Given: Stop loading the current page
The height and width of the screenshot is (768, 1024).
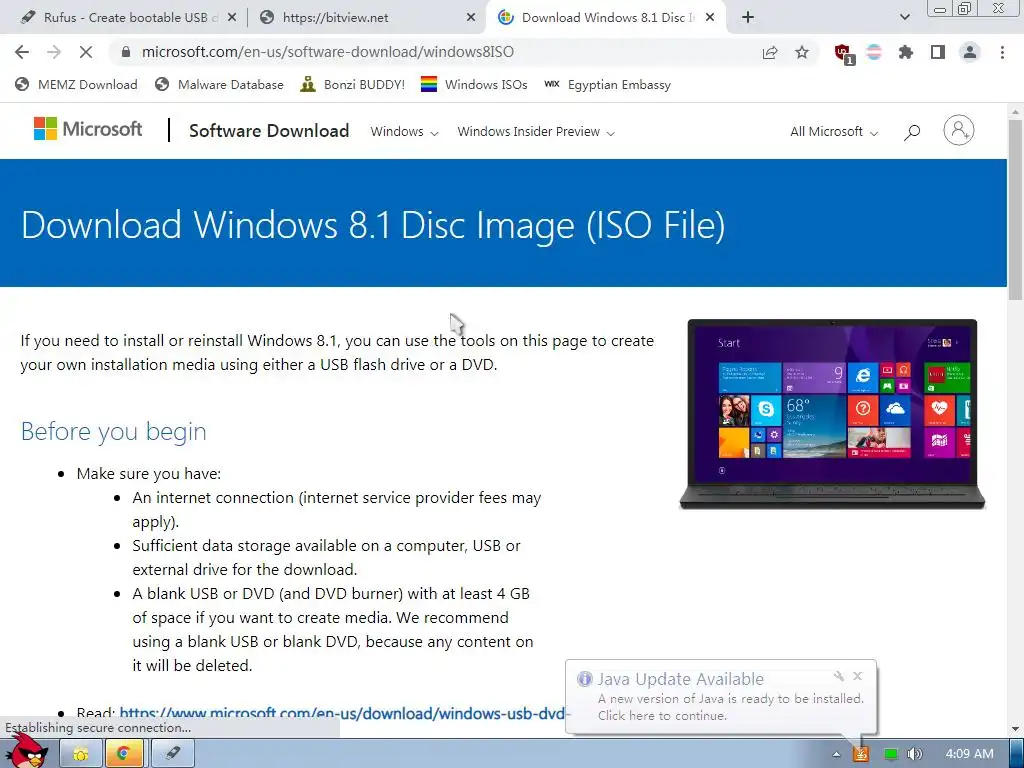Looking at the screenshot, I should (86, 52).
